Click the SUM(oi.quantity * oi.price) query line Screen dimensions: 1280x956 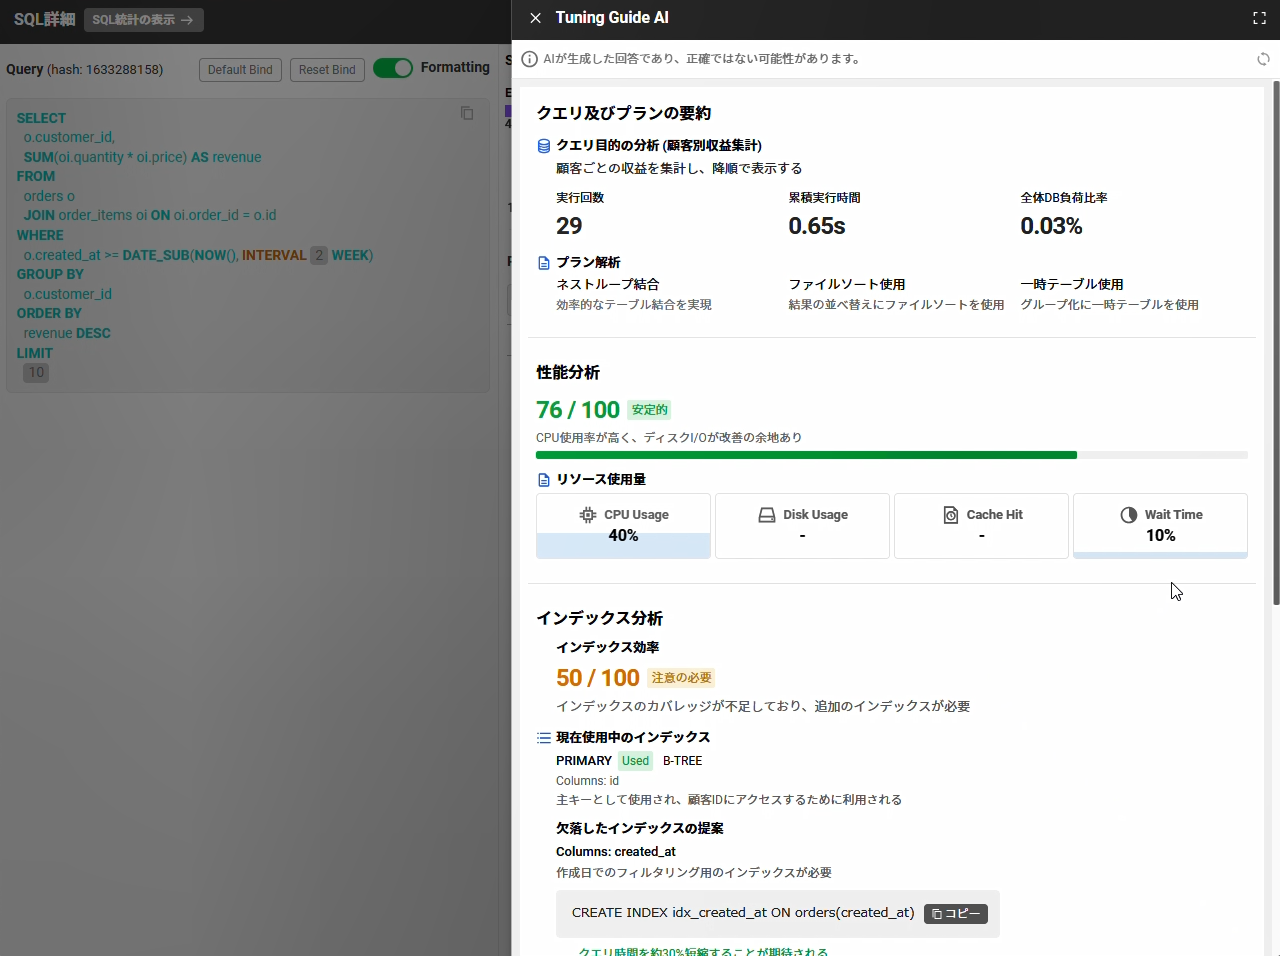coord(143,157)
